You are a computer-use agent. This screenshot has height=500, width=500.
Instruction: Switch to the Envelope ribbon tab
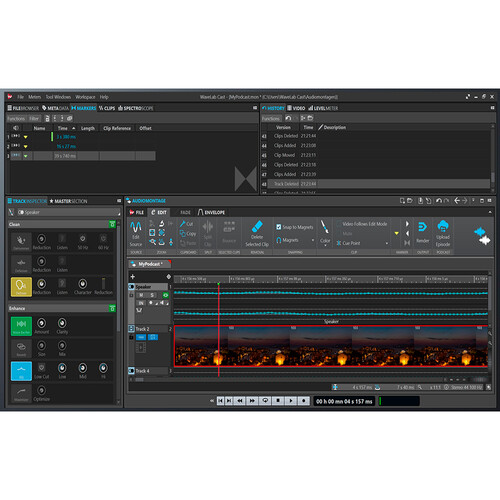click(x=211, y=212)
